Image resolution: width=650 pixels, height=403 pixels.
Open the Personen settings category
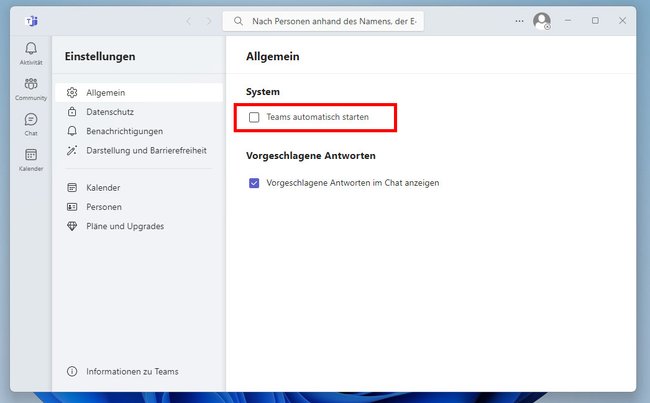(x=139, y=206)
